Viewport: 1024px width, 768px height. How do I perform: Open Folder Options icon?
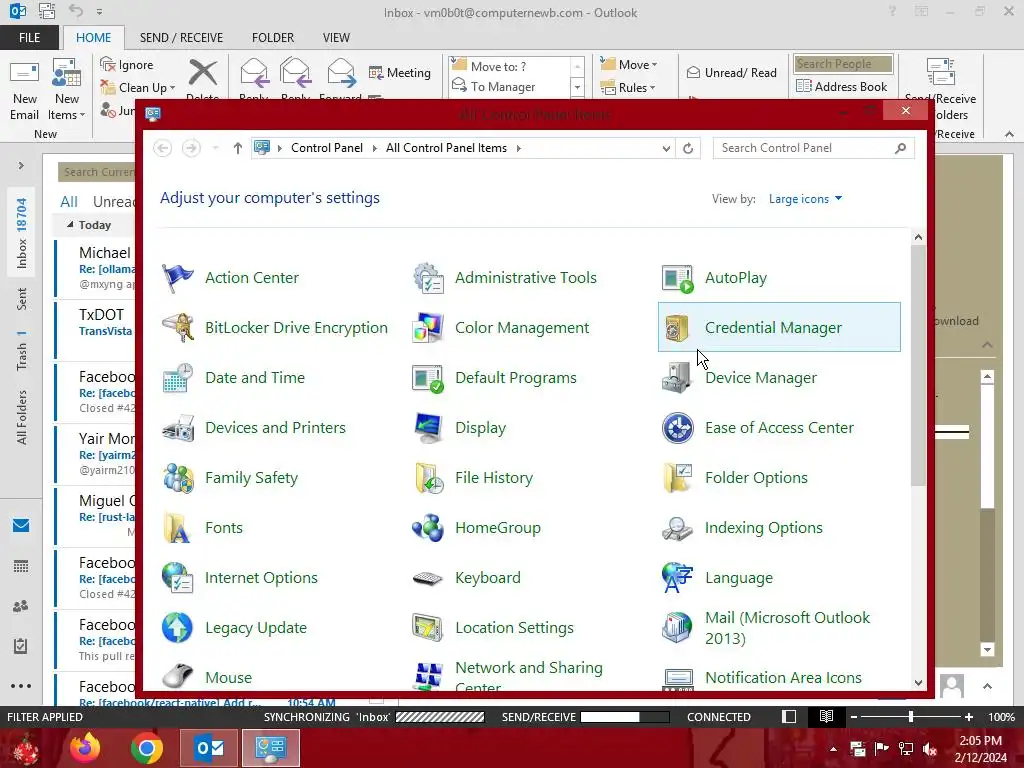click(x=678, y=478)
